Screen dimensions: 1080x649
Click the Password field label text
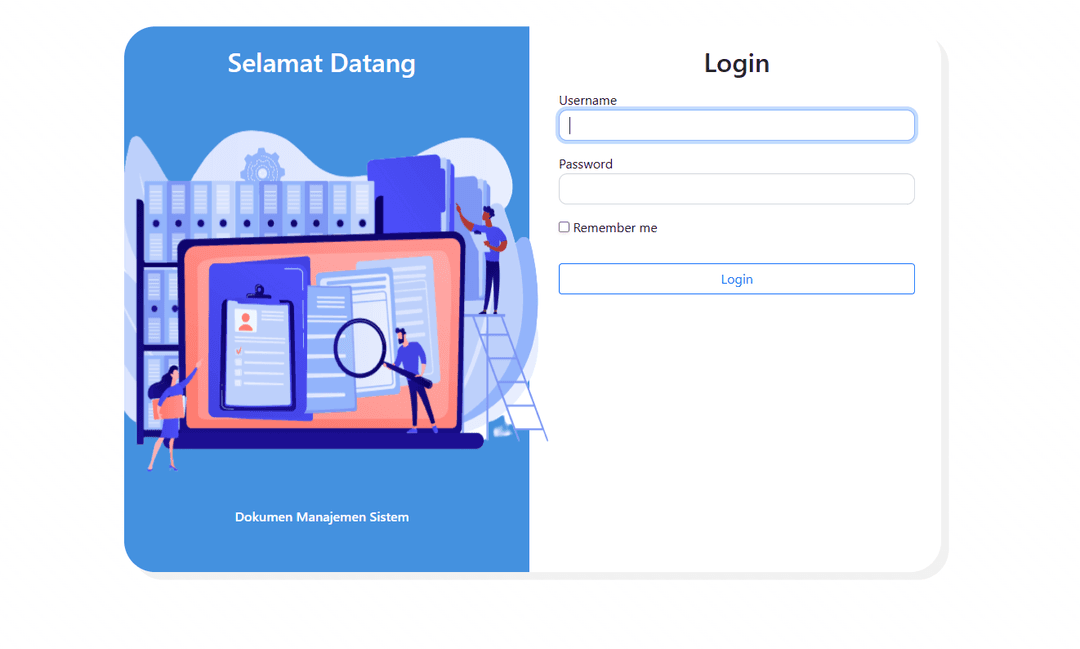point(585,163)
